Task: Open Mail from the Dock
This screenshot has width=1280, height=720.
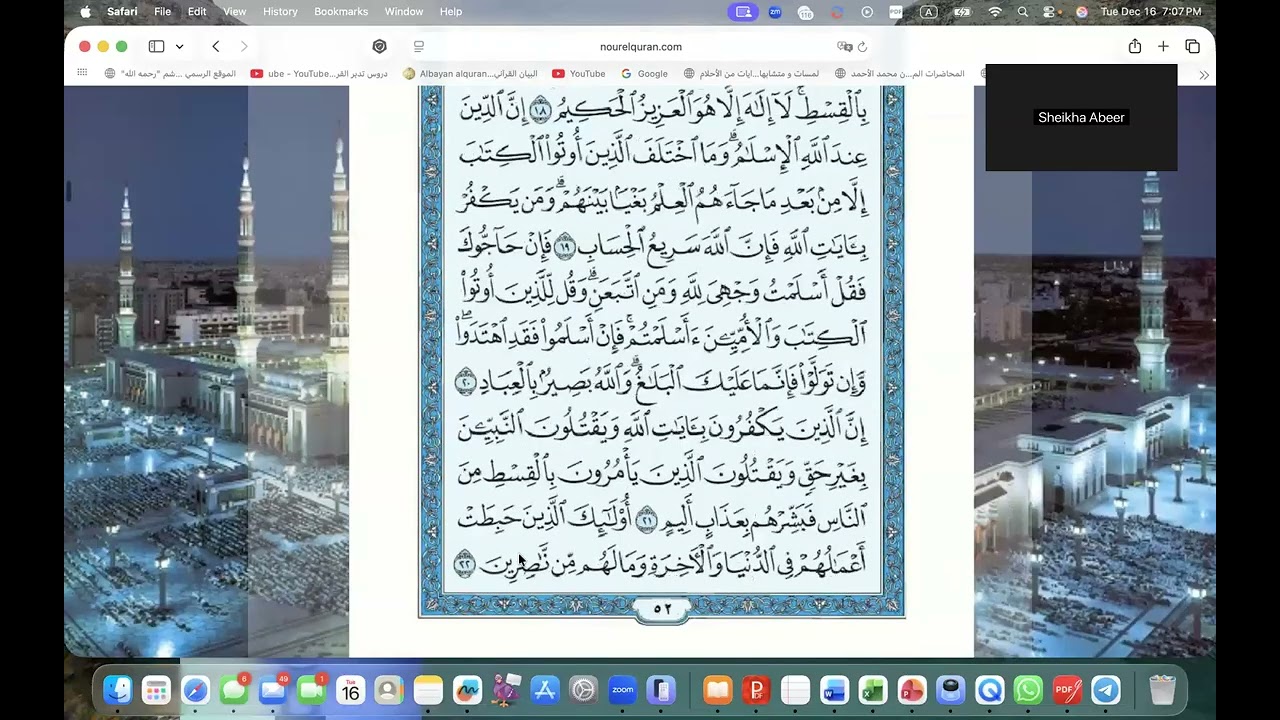Action: pos(273,690)
